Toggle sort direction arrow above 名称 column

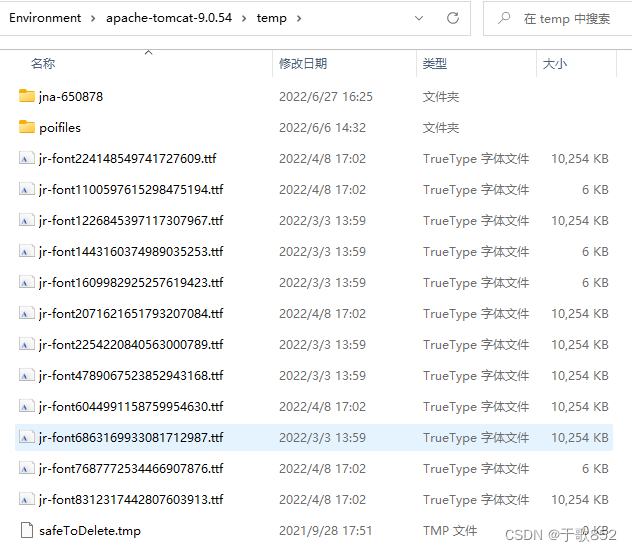(x=148, y=52)
